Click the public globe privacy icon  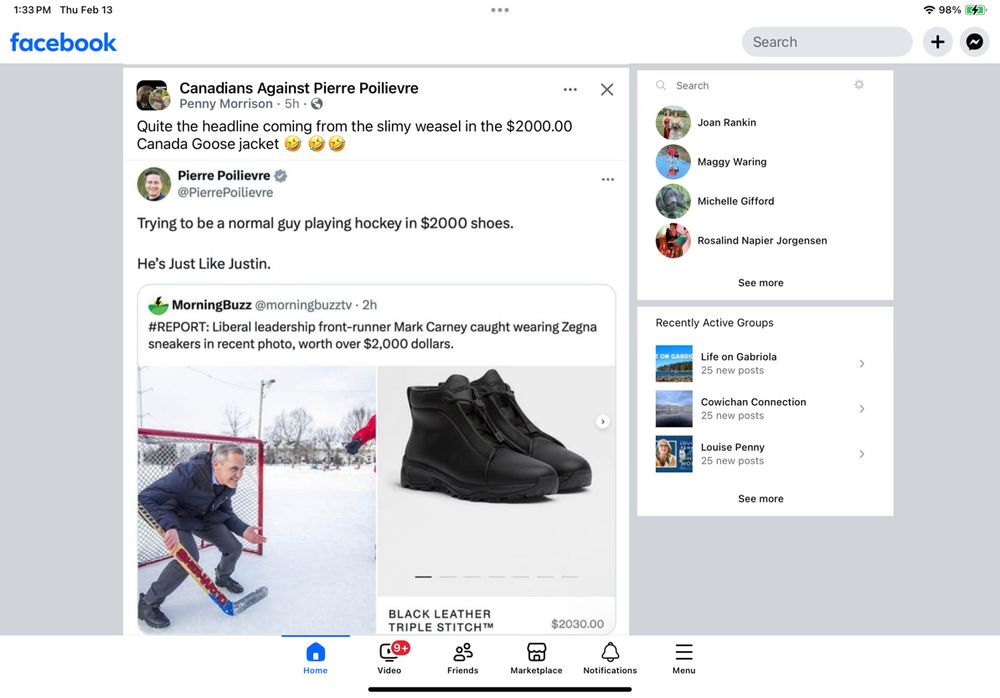tap(317, 104)
